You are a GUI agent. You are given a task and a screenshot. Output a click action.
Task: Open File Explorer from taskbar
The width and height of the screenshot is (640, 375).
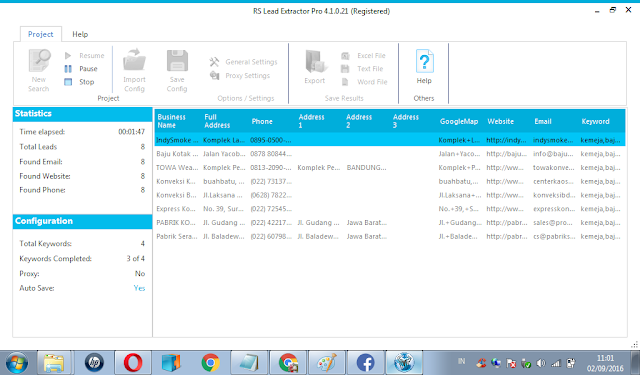tap(54, 363)
